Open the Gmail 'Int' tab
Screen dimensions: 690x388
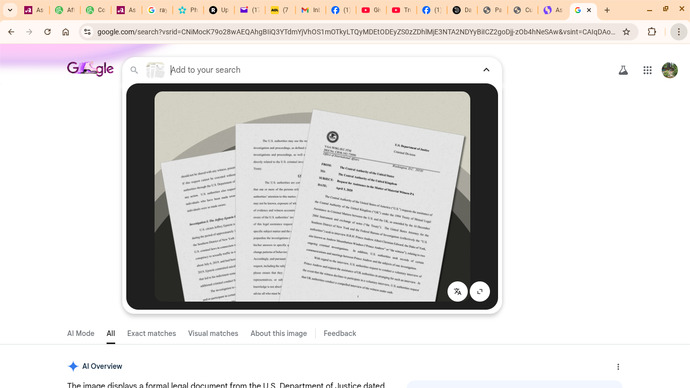coord(310,10)
